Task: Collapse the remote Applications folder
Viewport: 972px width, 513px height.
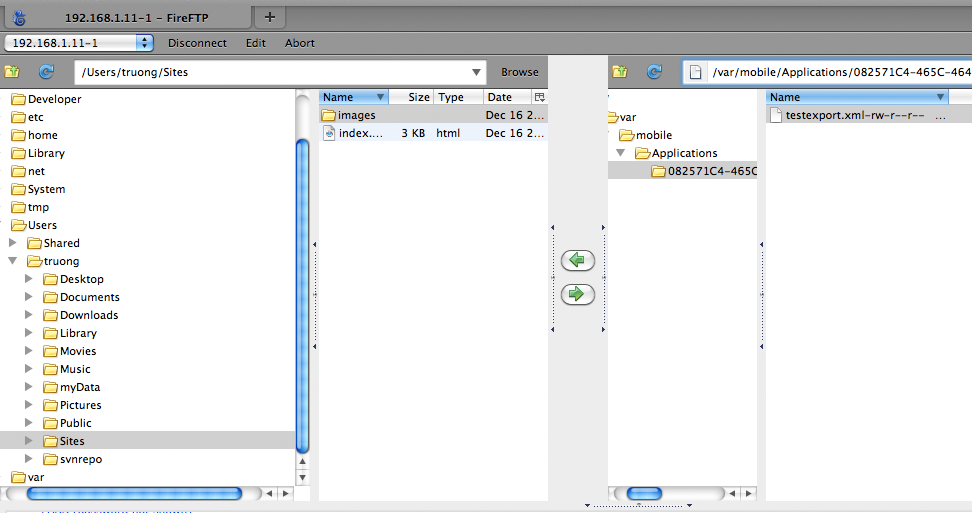Action: coord(621,152)
